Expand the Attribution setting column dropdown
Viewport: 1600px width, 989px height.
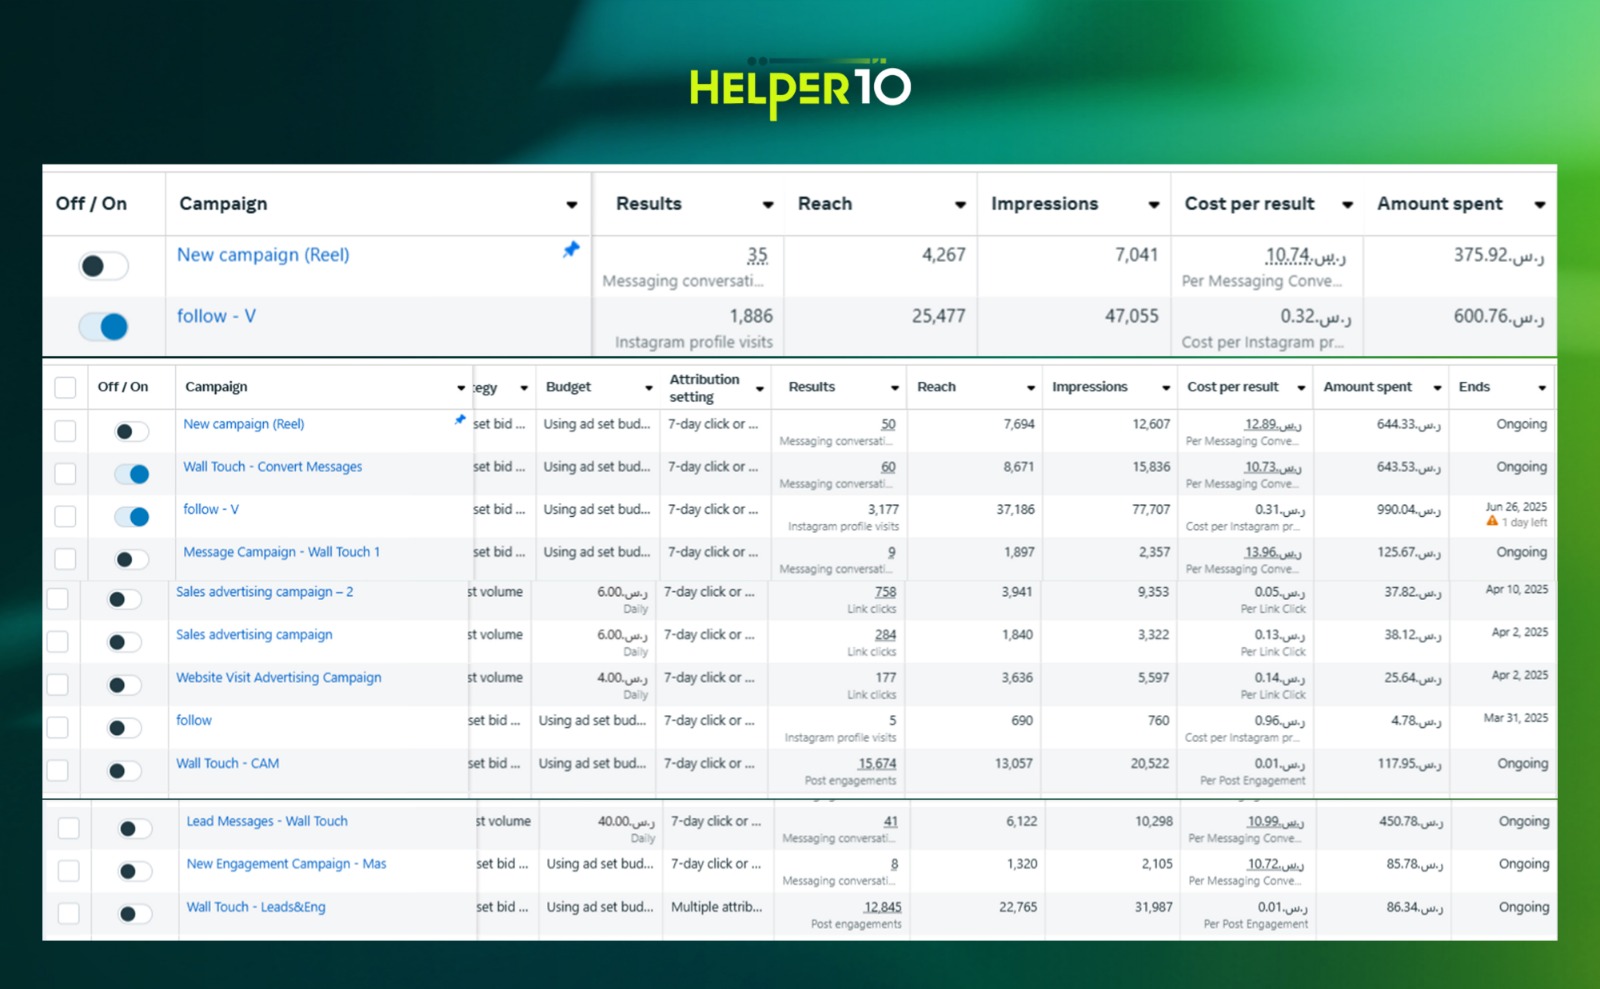(x=760, y=388)
